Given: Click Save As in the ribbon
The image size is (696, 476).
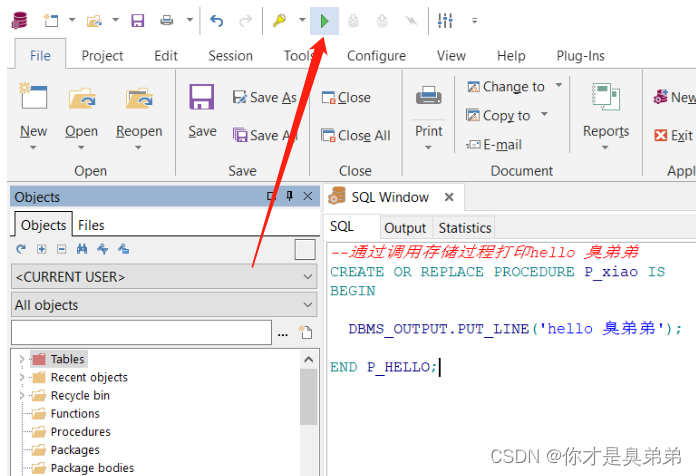Looking at the screenshot, I should point(265,97).
